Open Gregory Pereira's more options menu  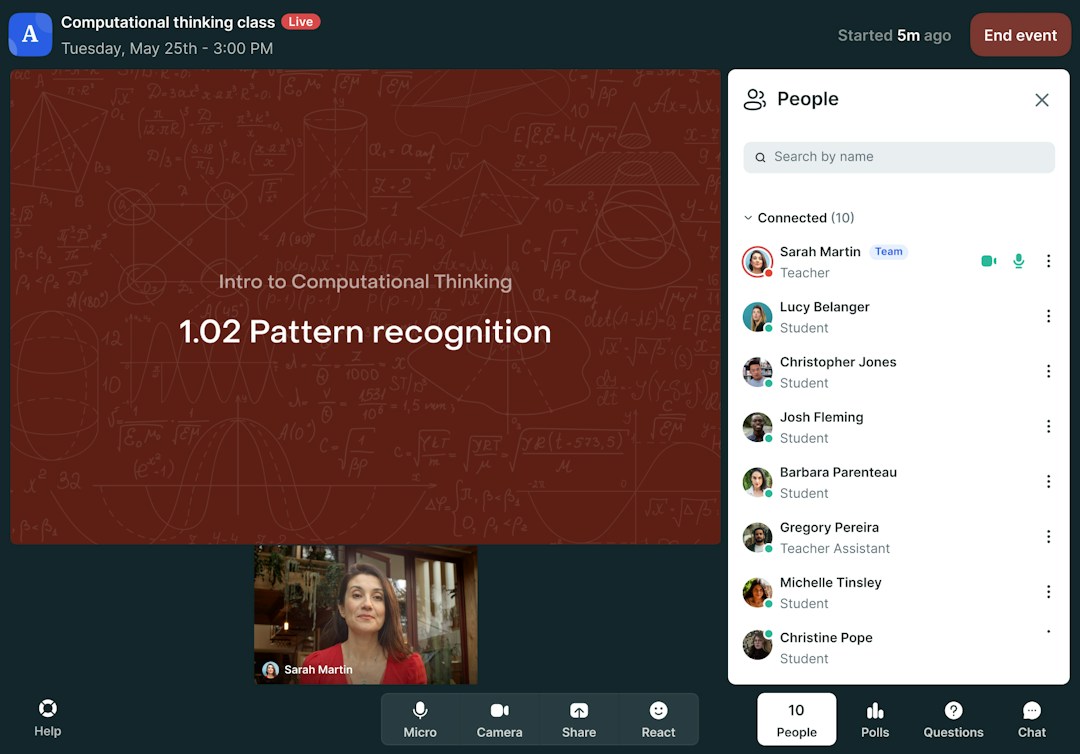coord(1048,536)
